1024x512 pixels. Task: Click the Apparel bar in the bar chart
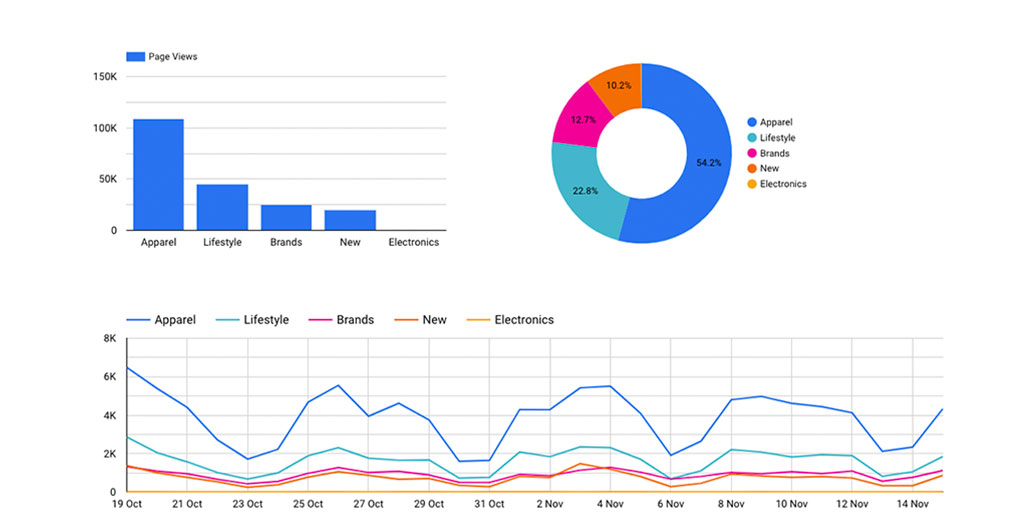(158, 175)
